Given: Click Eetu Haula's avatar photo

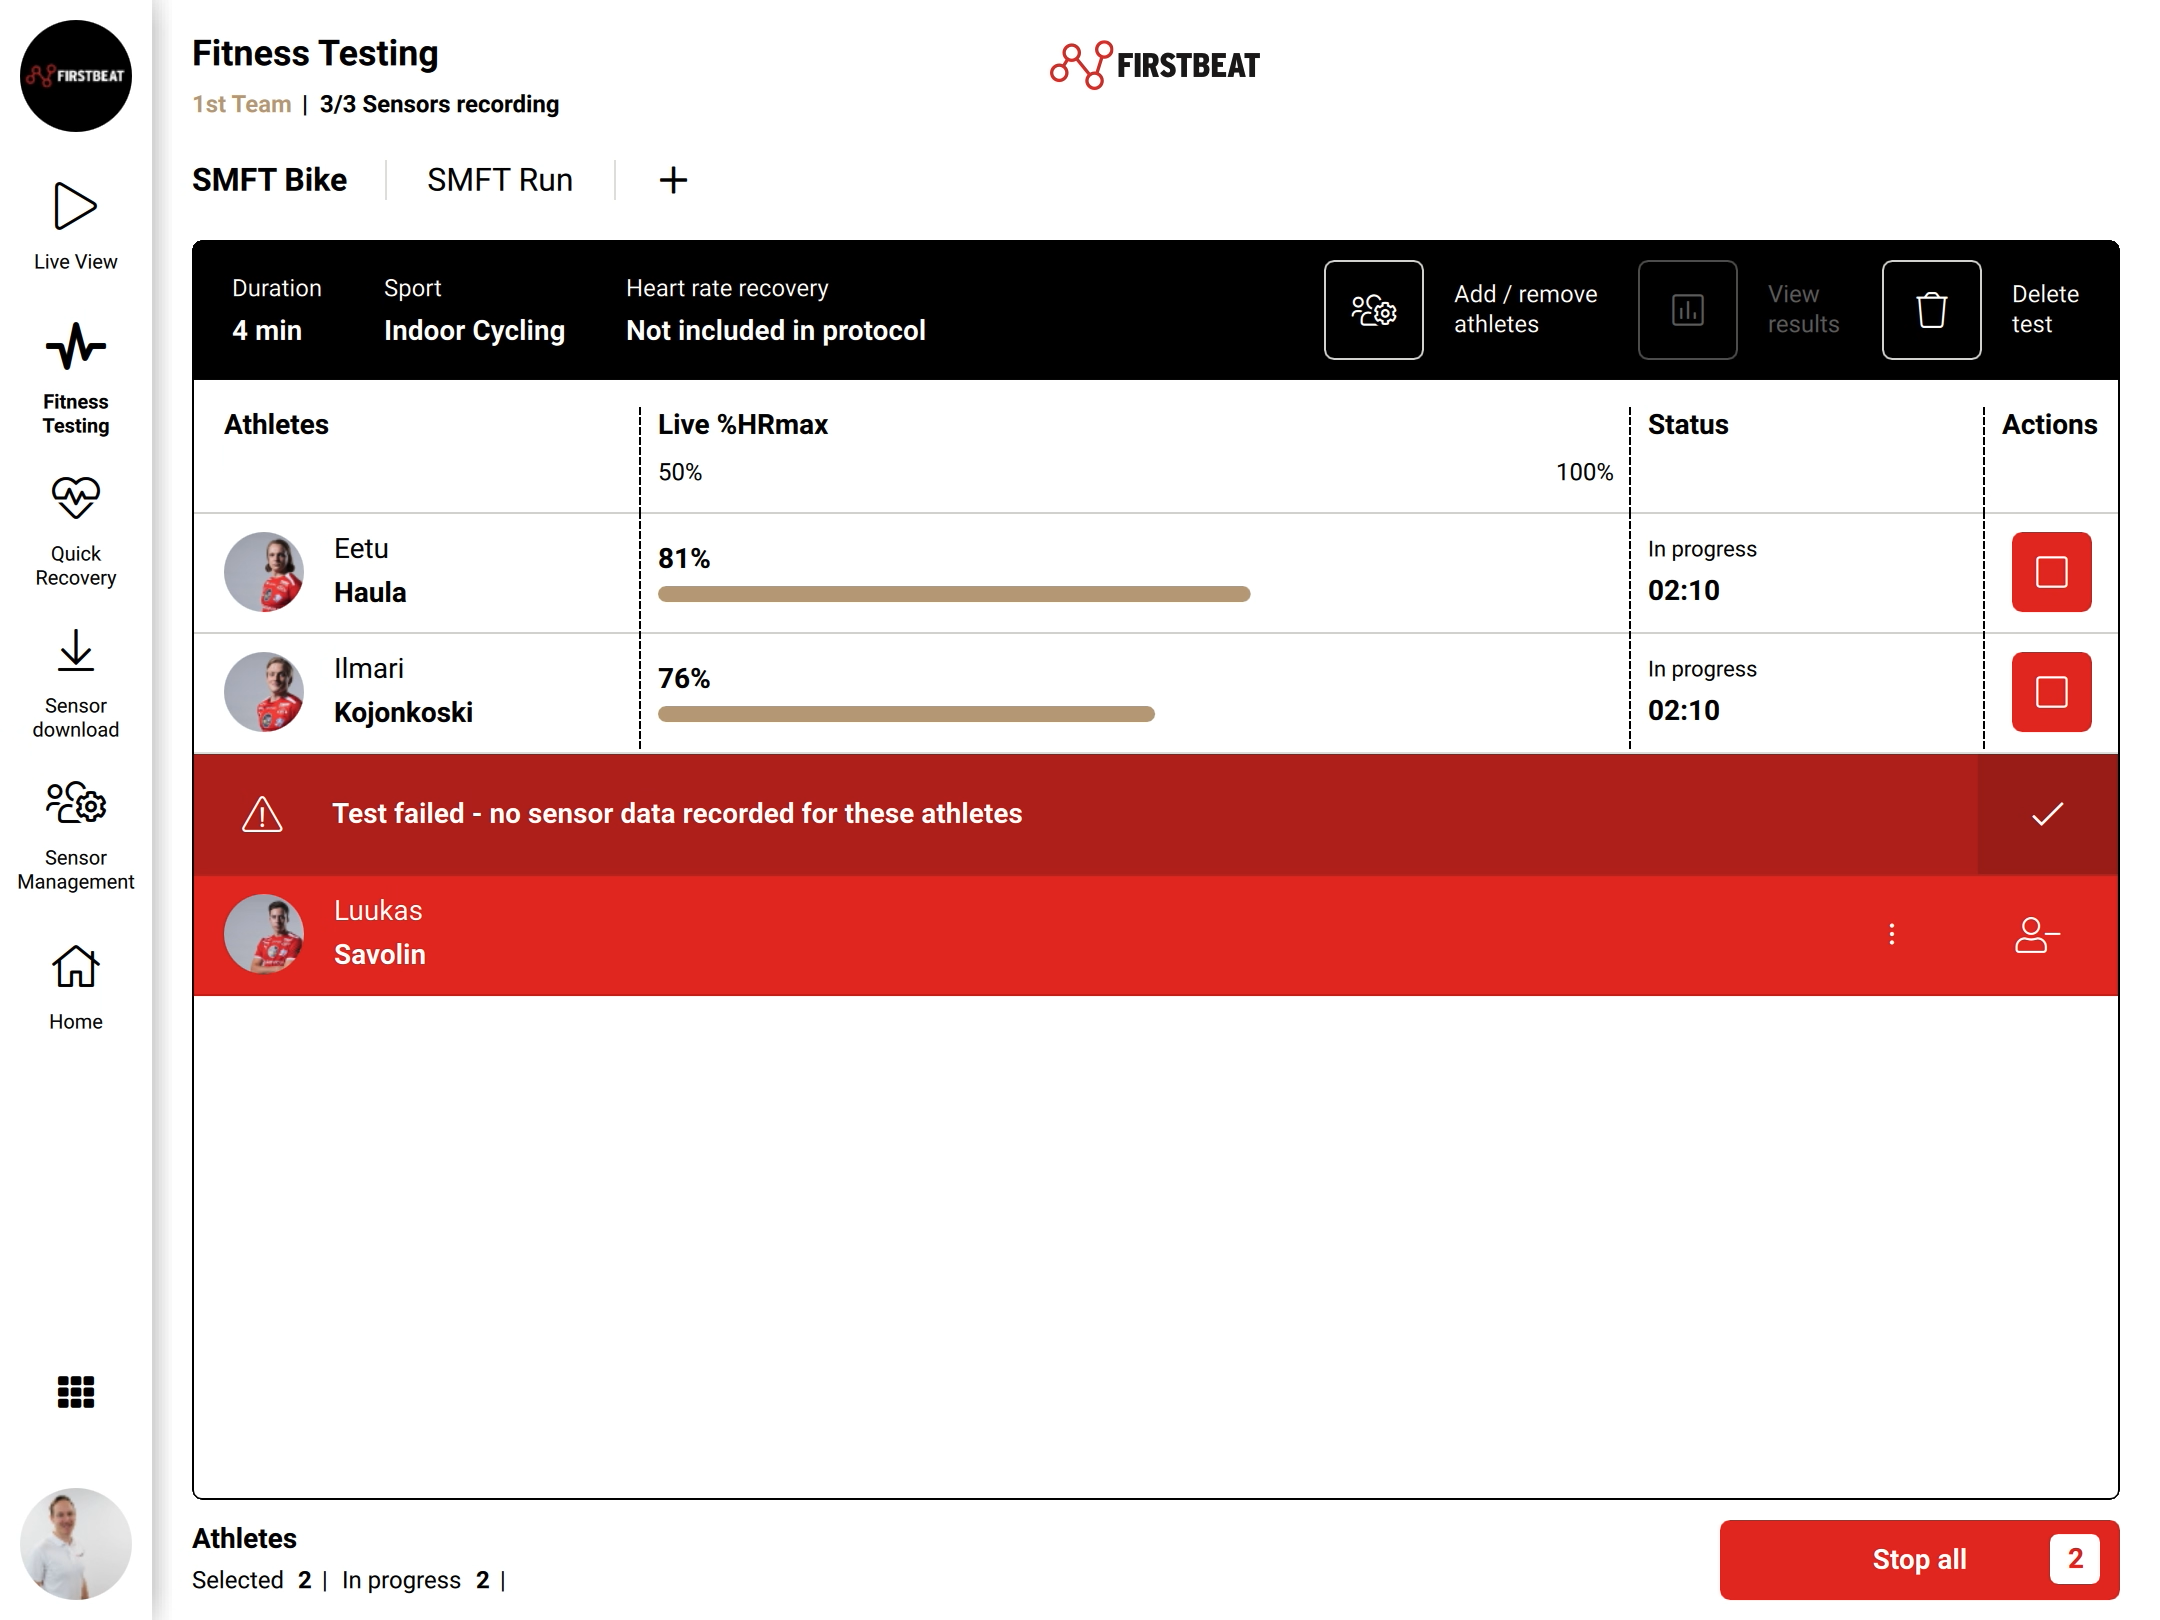Looking at the screenshot, I should 264,572.
